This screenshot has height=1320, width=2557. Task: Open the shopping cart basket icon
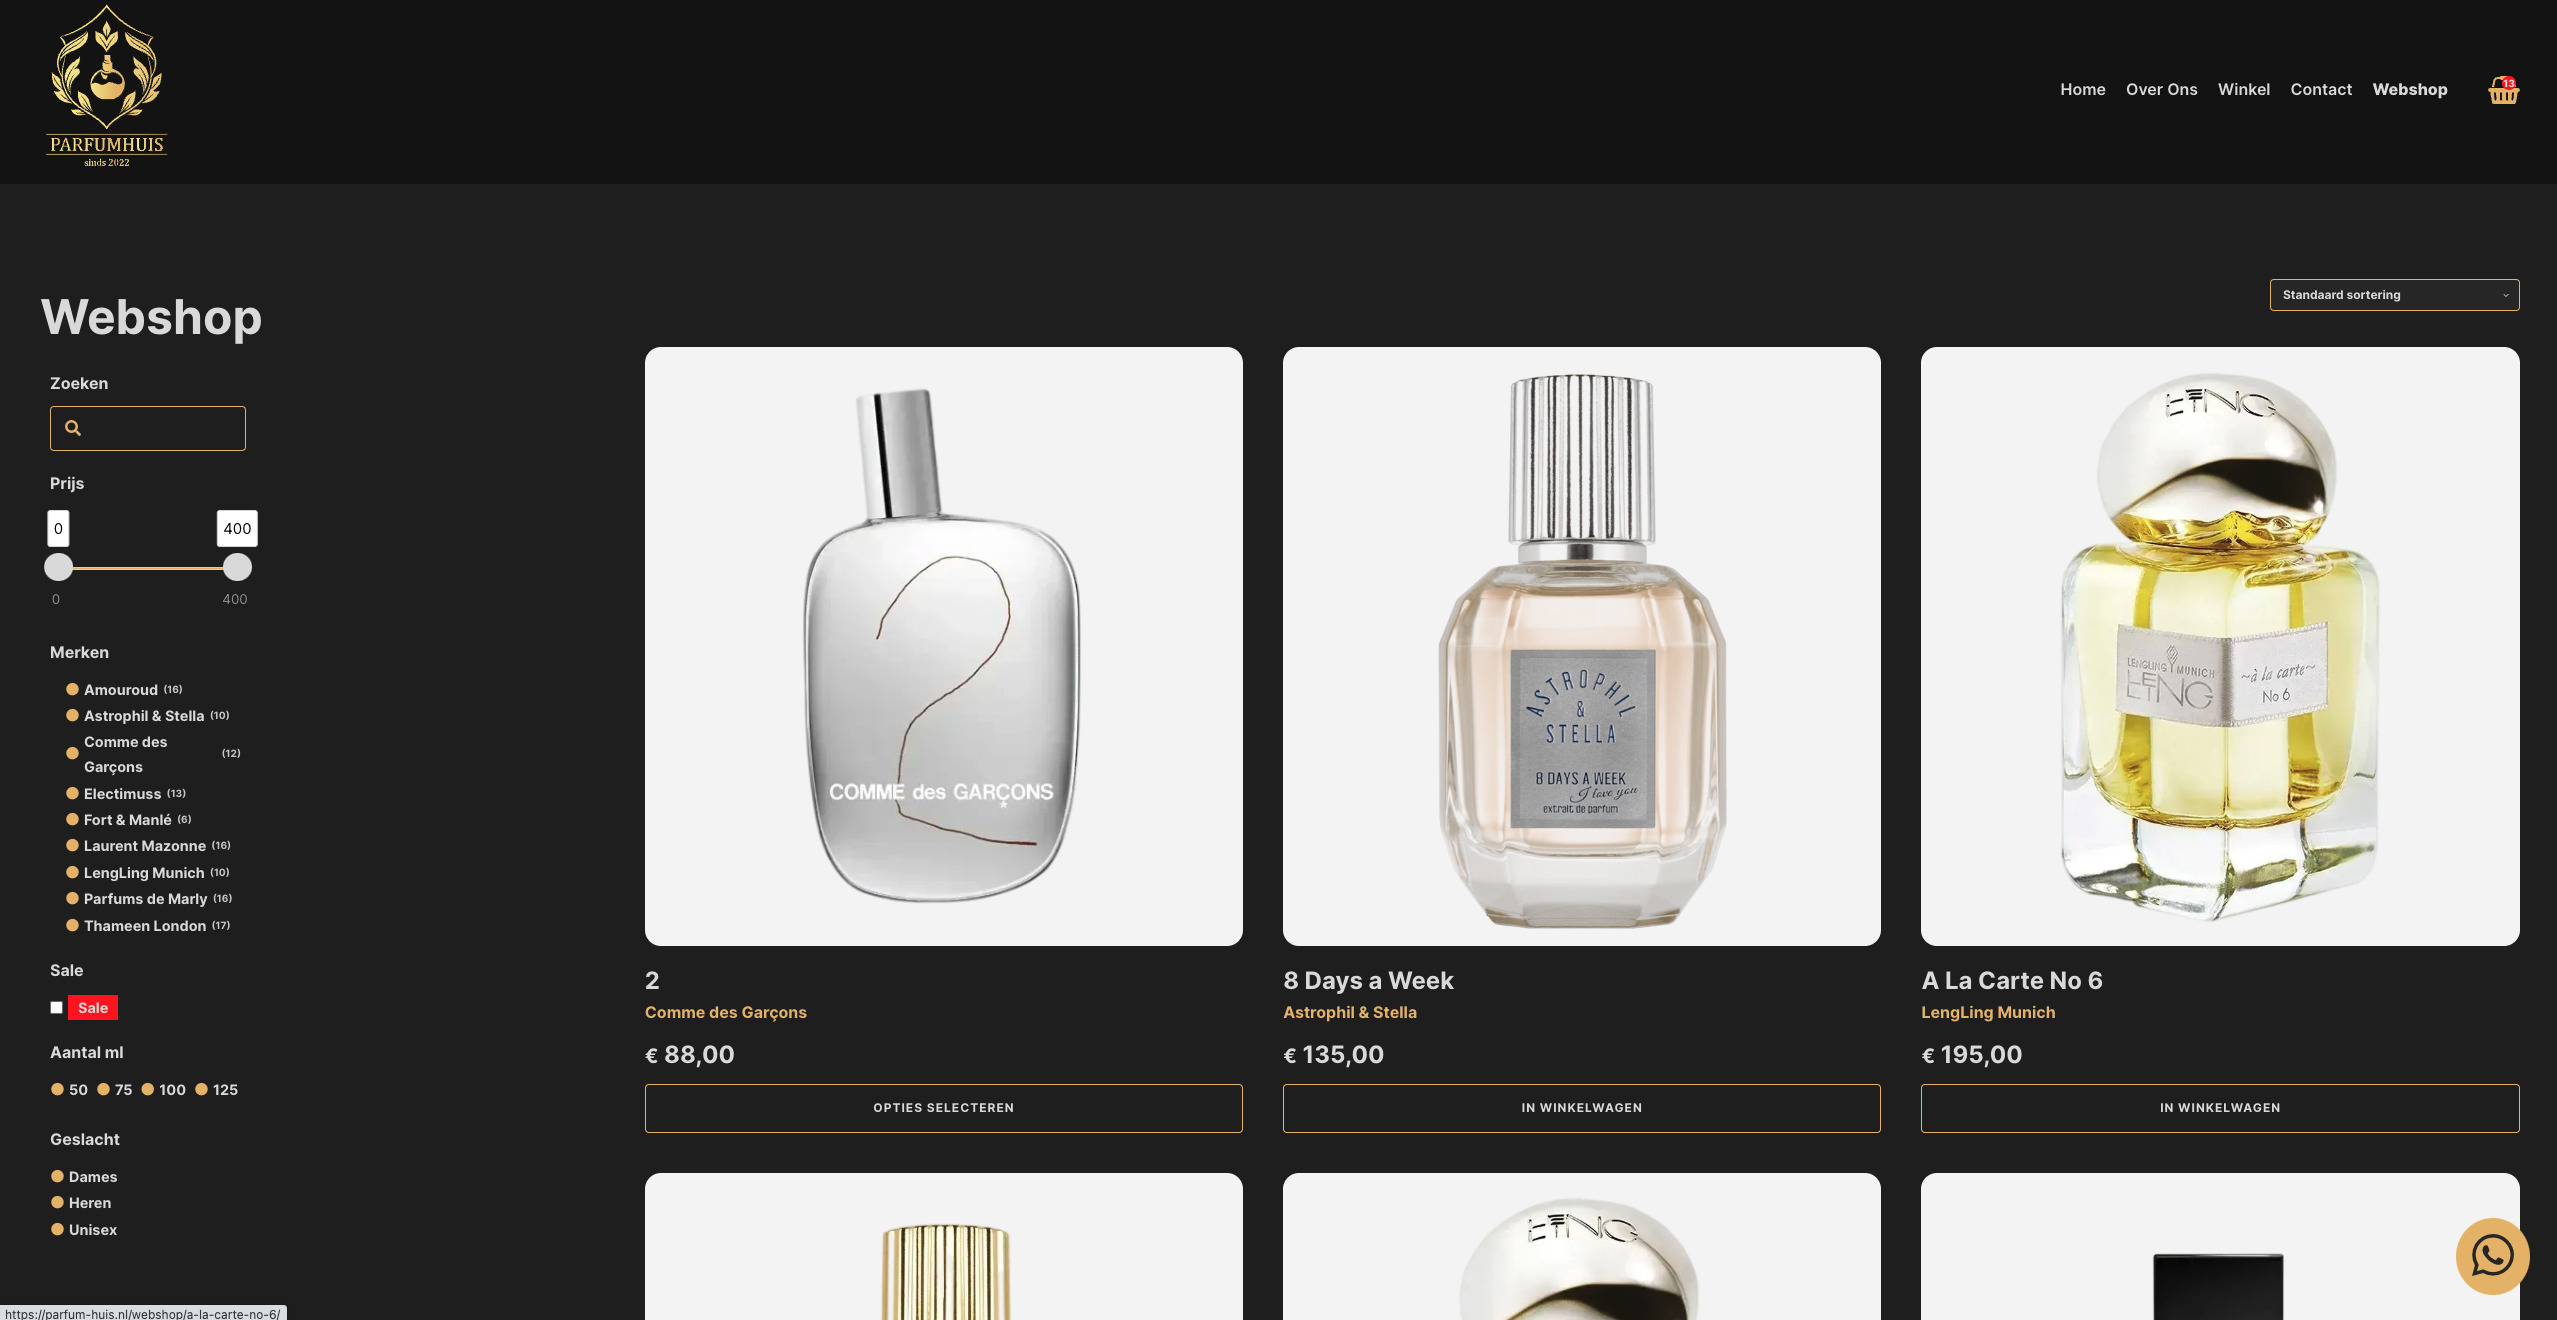pos(2503,90)
